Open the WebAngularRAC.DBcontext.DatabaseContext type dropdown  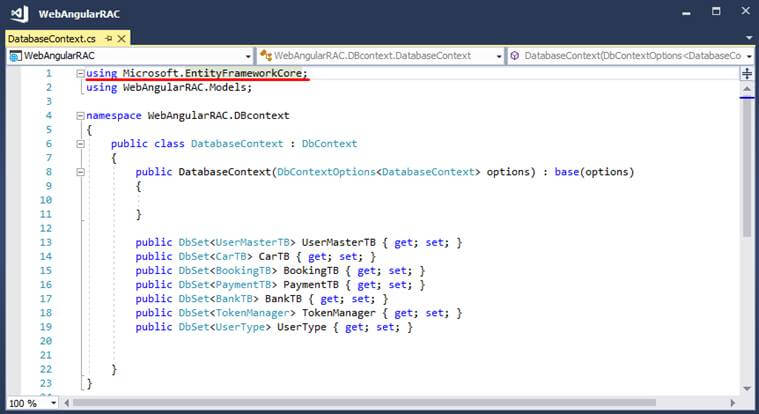pos(499,56)
